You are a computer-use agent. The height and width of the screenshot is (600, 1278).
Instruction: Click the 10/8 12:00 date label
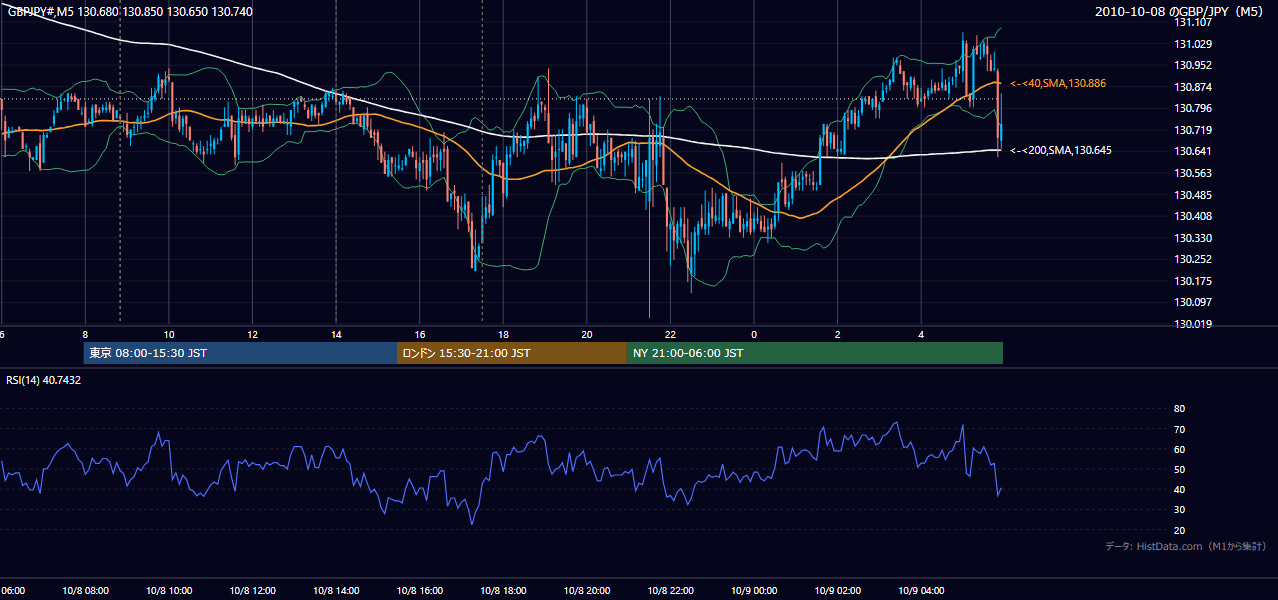click(252, 591)
